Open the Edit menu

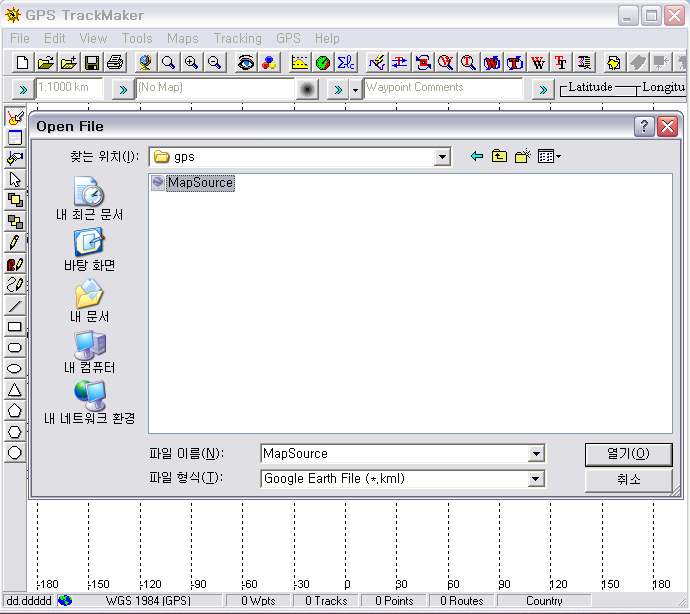(55, 38)
